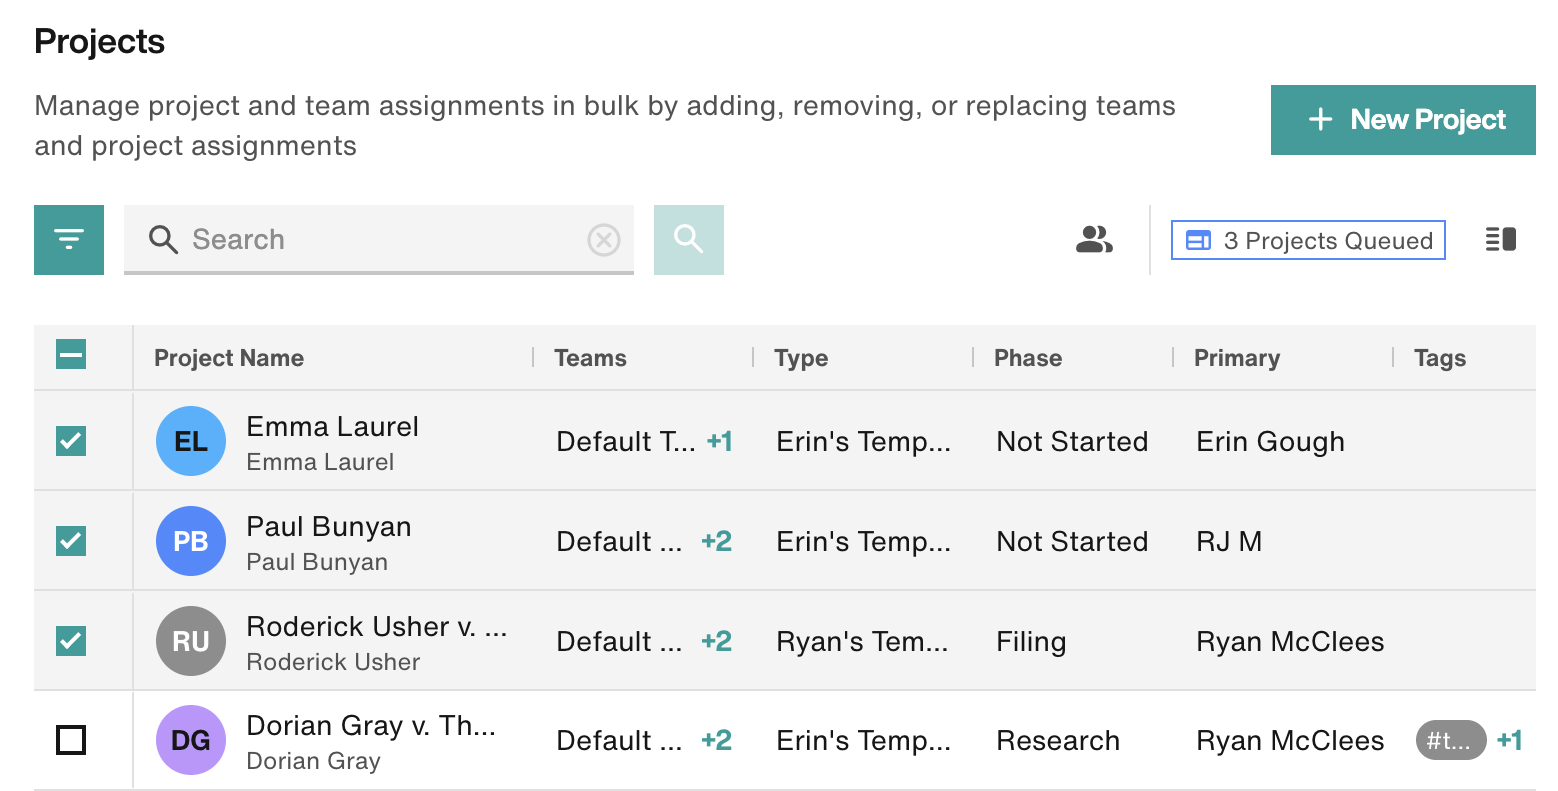The image size is (1558, 791).
Task: Click the teal search submit button
Action: (689, 240)
